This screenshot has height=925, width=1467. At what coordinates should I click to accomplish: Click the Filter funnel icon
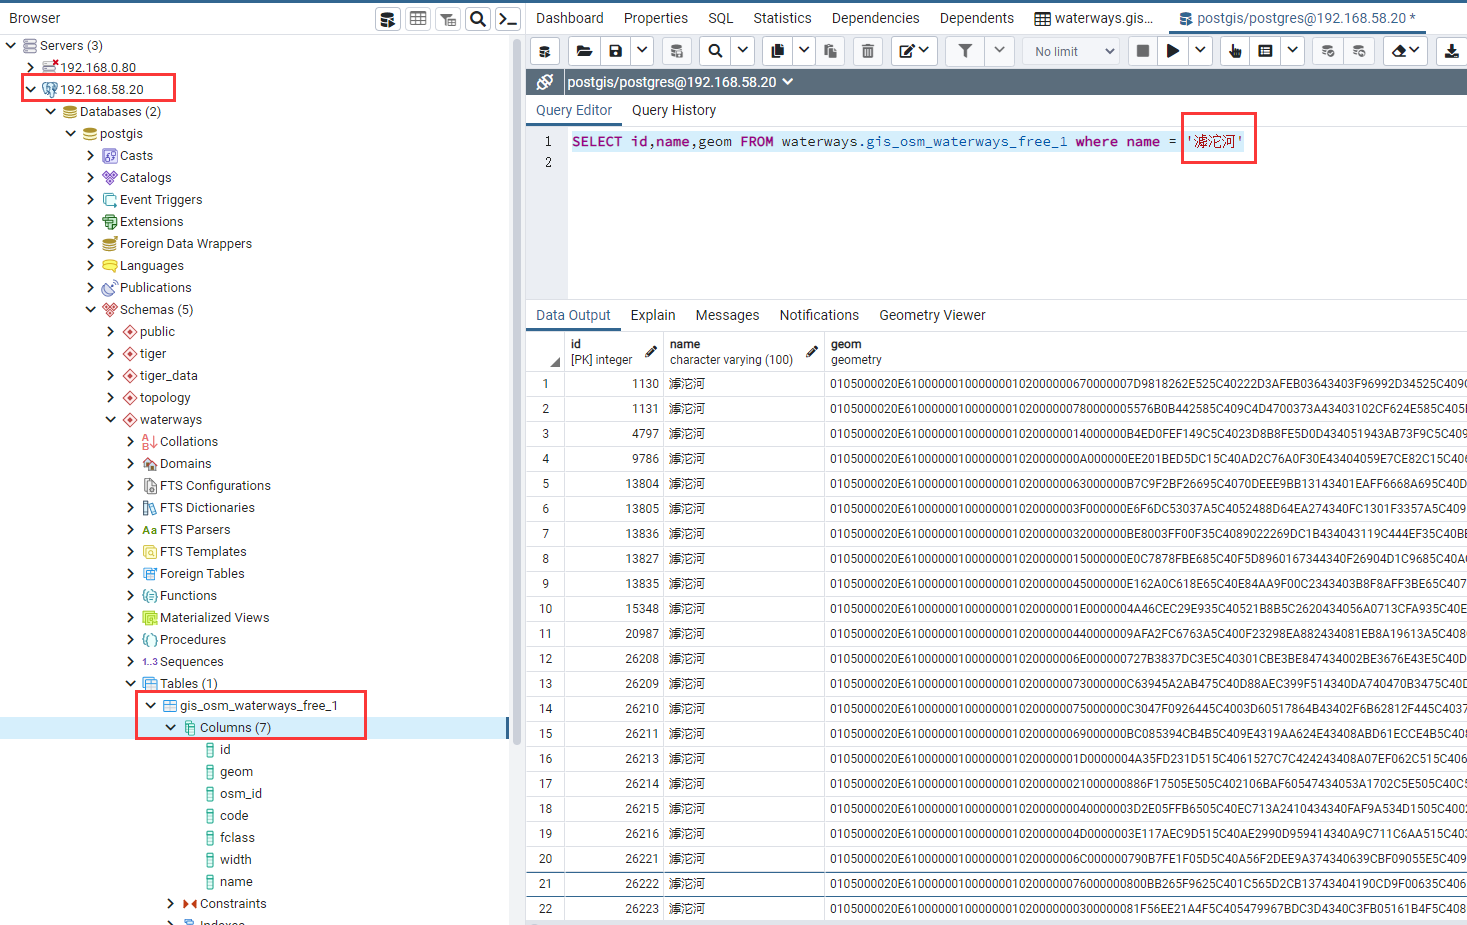965,51
